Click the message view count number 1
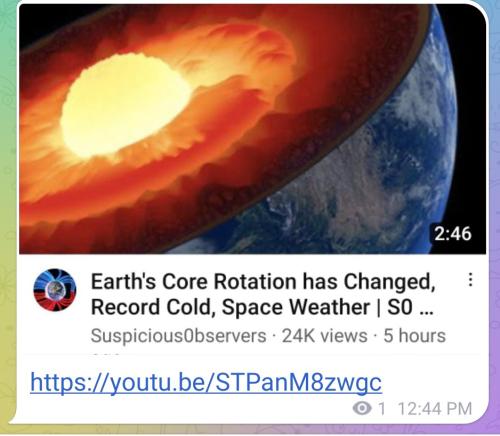This screenshot has height=436, width=500. coord(382,409)
